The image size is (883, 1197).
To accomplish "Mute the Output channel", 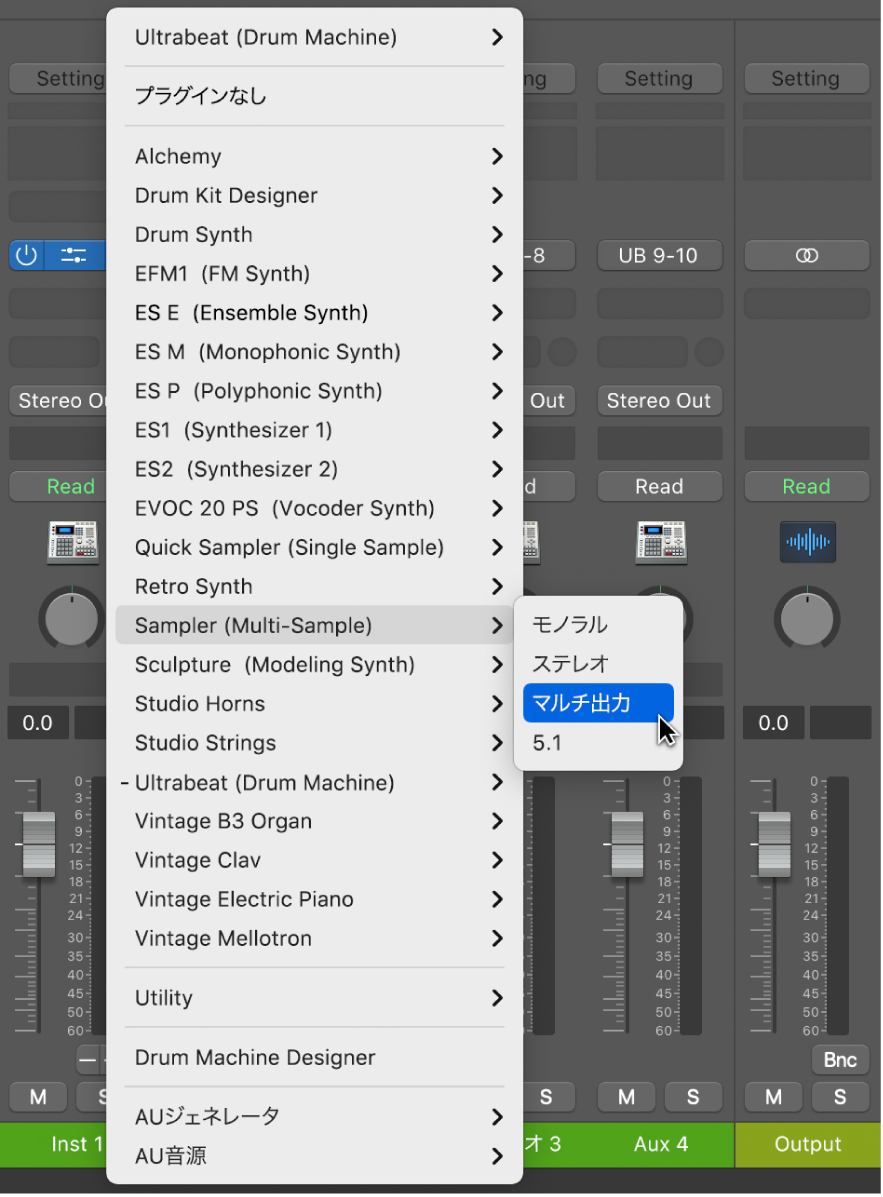I will tap(773, 1097).
